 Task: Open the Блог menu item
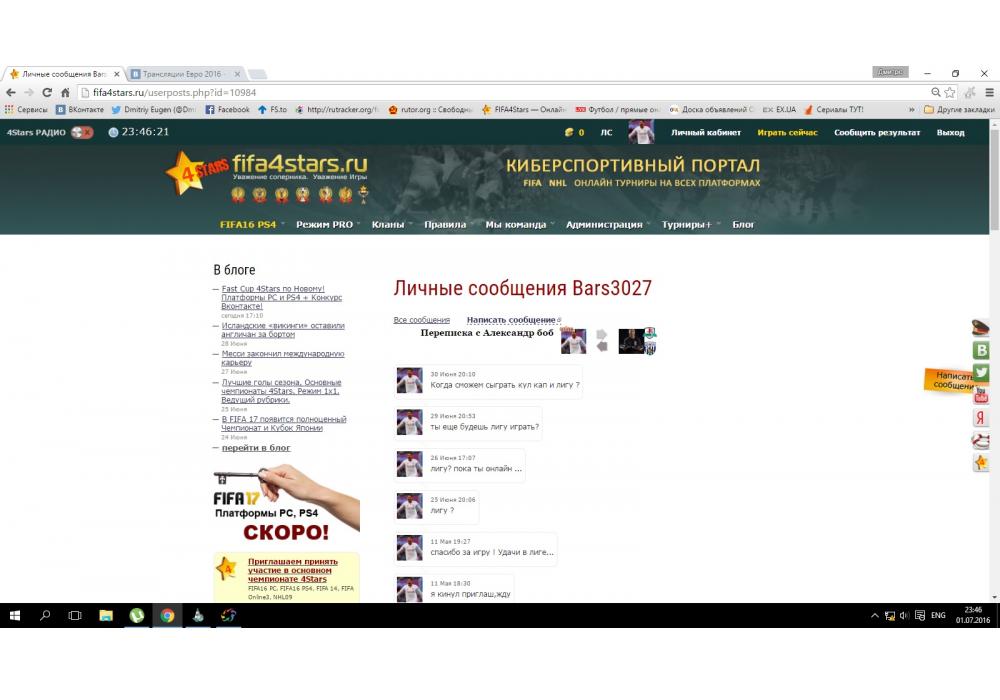click(x=743, y=224)
